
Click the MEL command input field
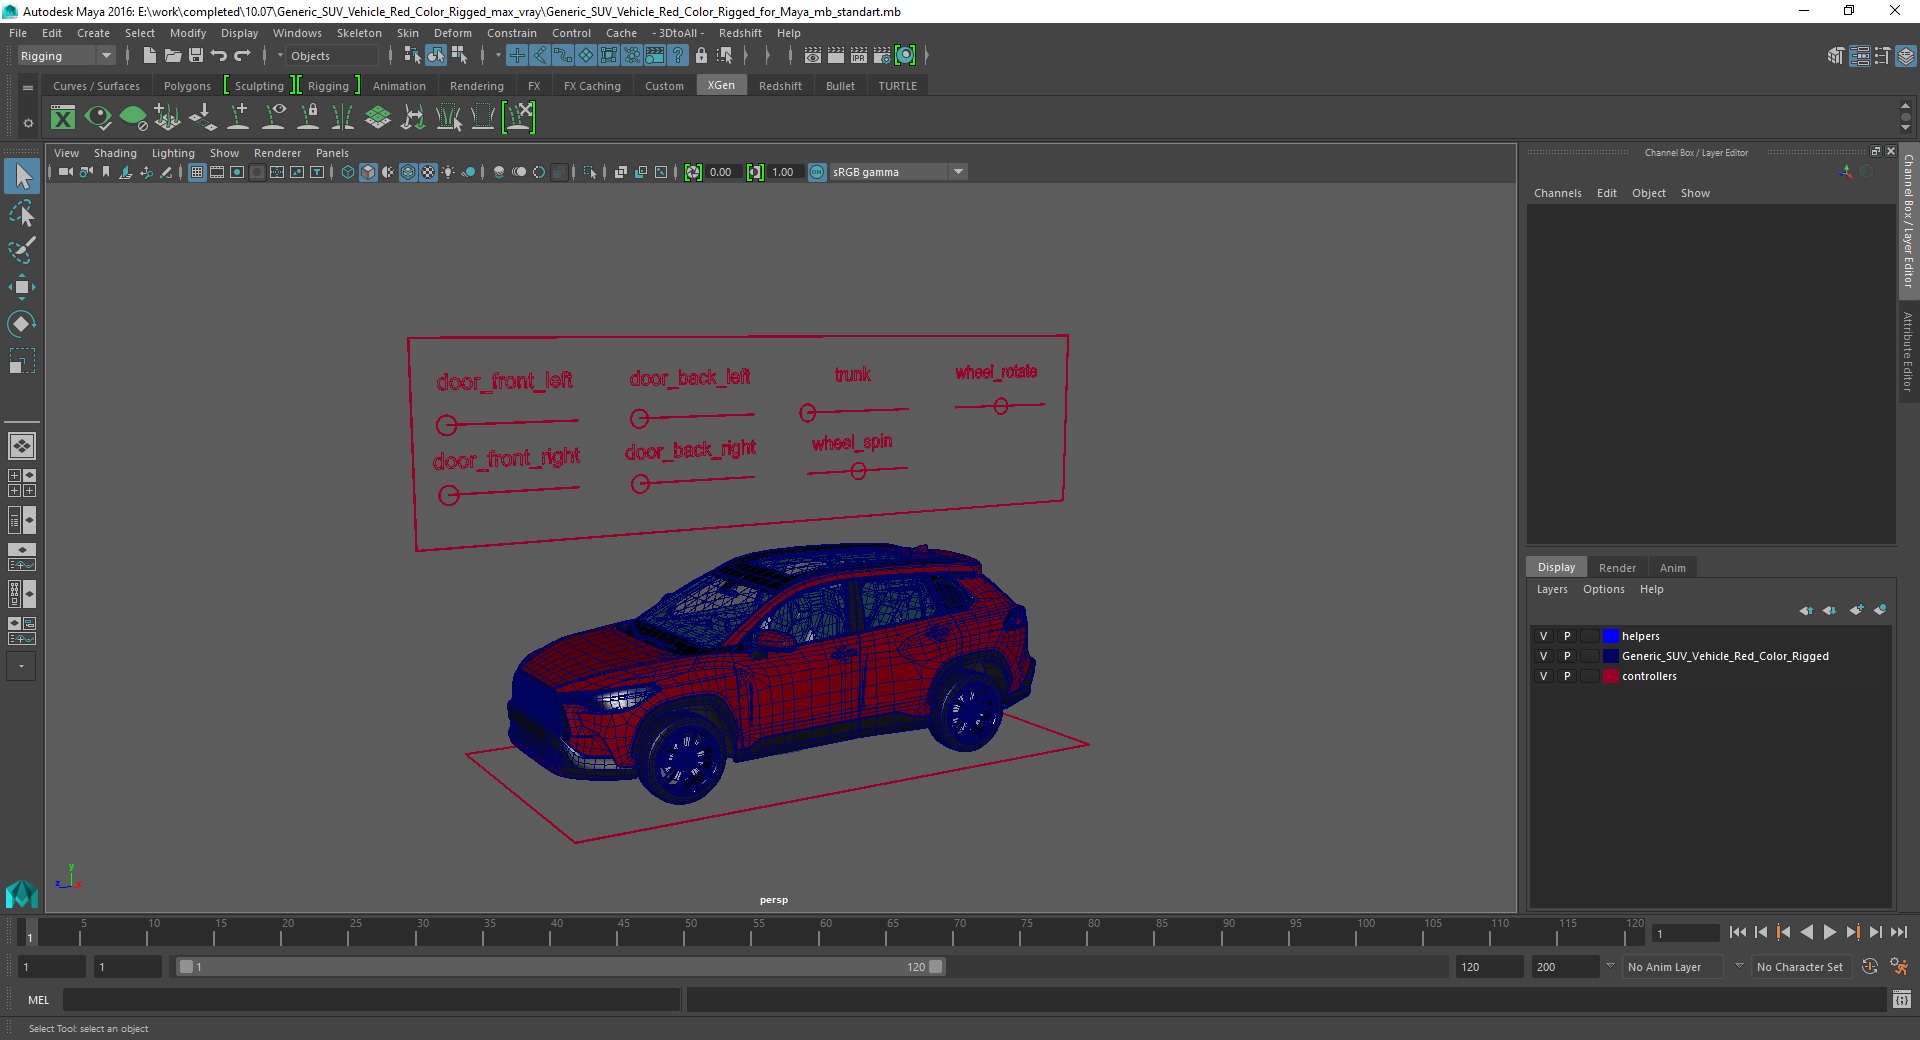[372, 999]
